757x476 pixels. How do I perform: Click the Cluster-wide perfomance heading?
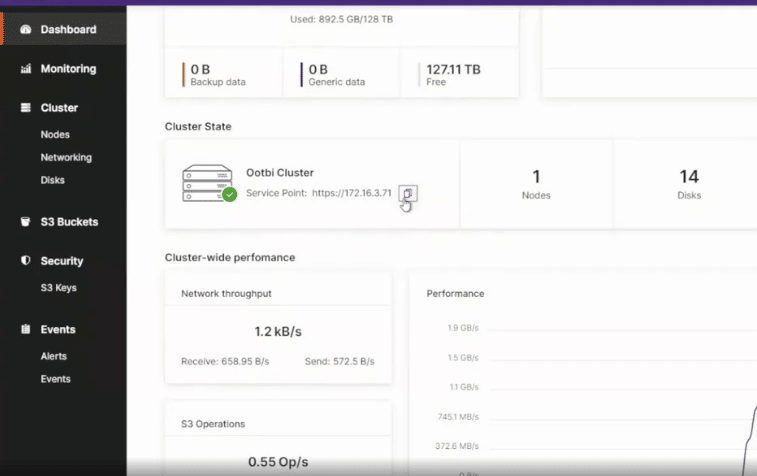(230, 257)
